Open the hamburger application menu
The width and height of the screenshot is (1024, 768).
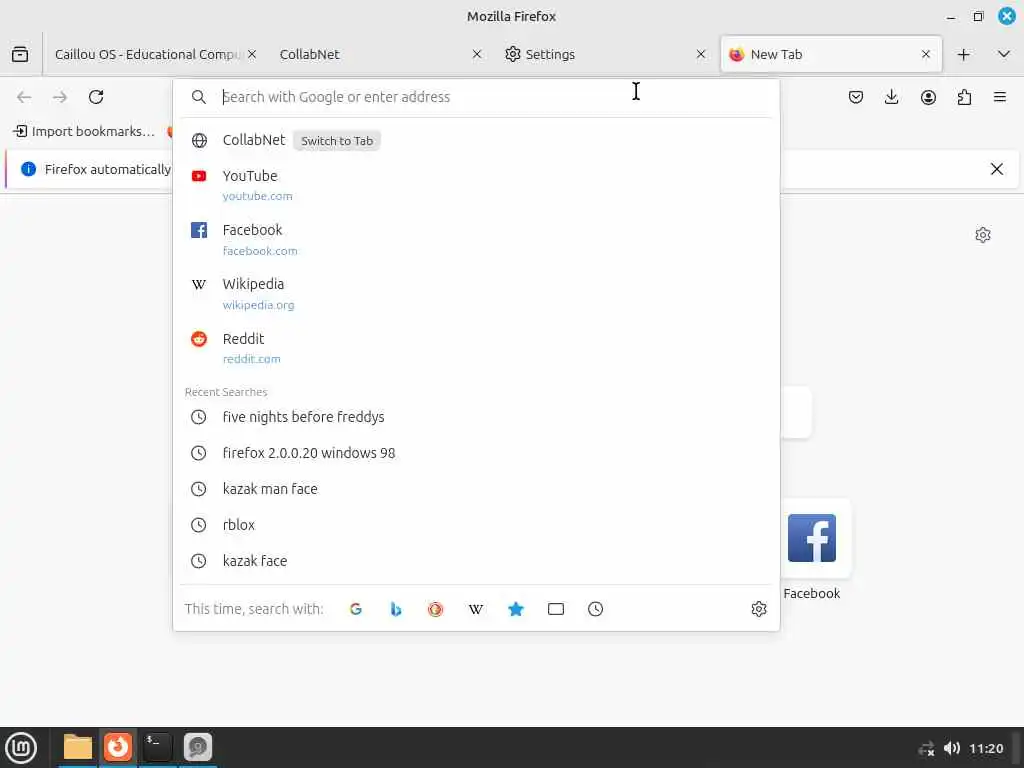point(1000,97)
